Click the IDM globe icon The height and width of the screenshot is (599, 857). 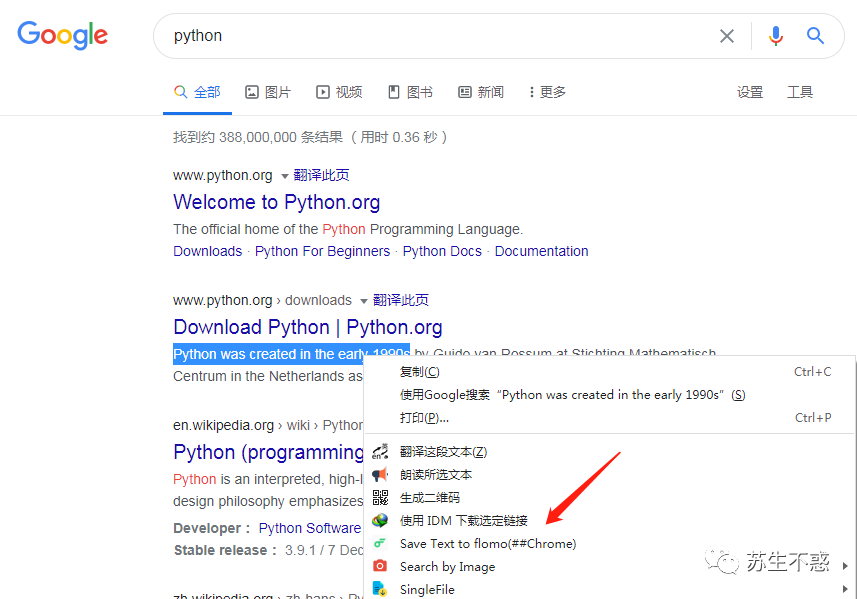click(380, 520)
